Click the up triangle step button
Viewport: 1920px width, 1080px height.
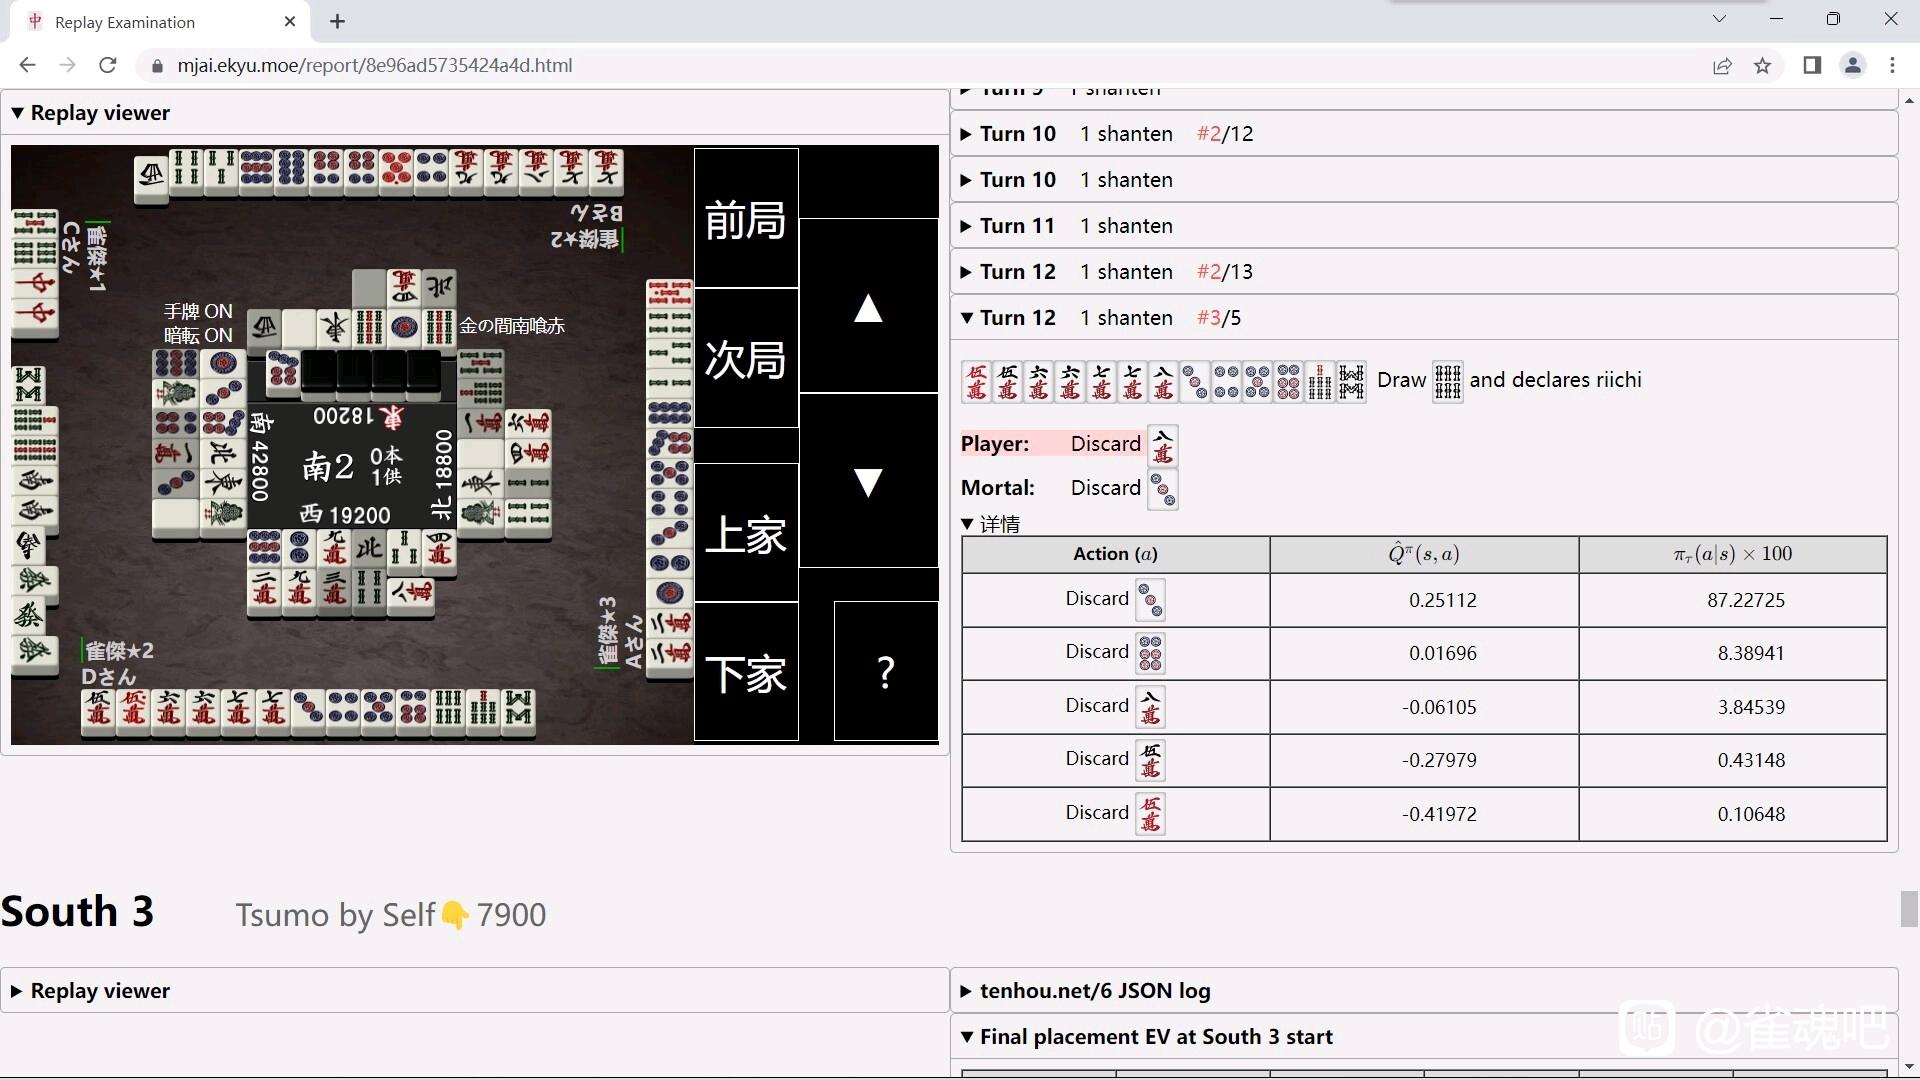[868, 306]
